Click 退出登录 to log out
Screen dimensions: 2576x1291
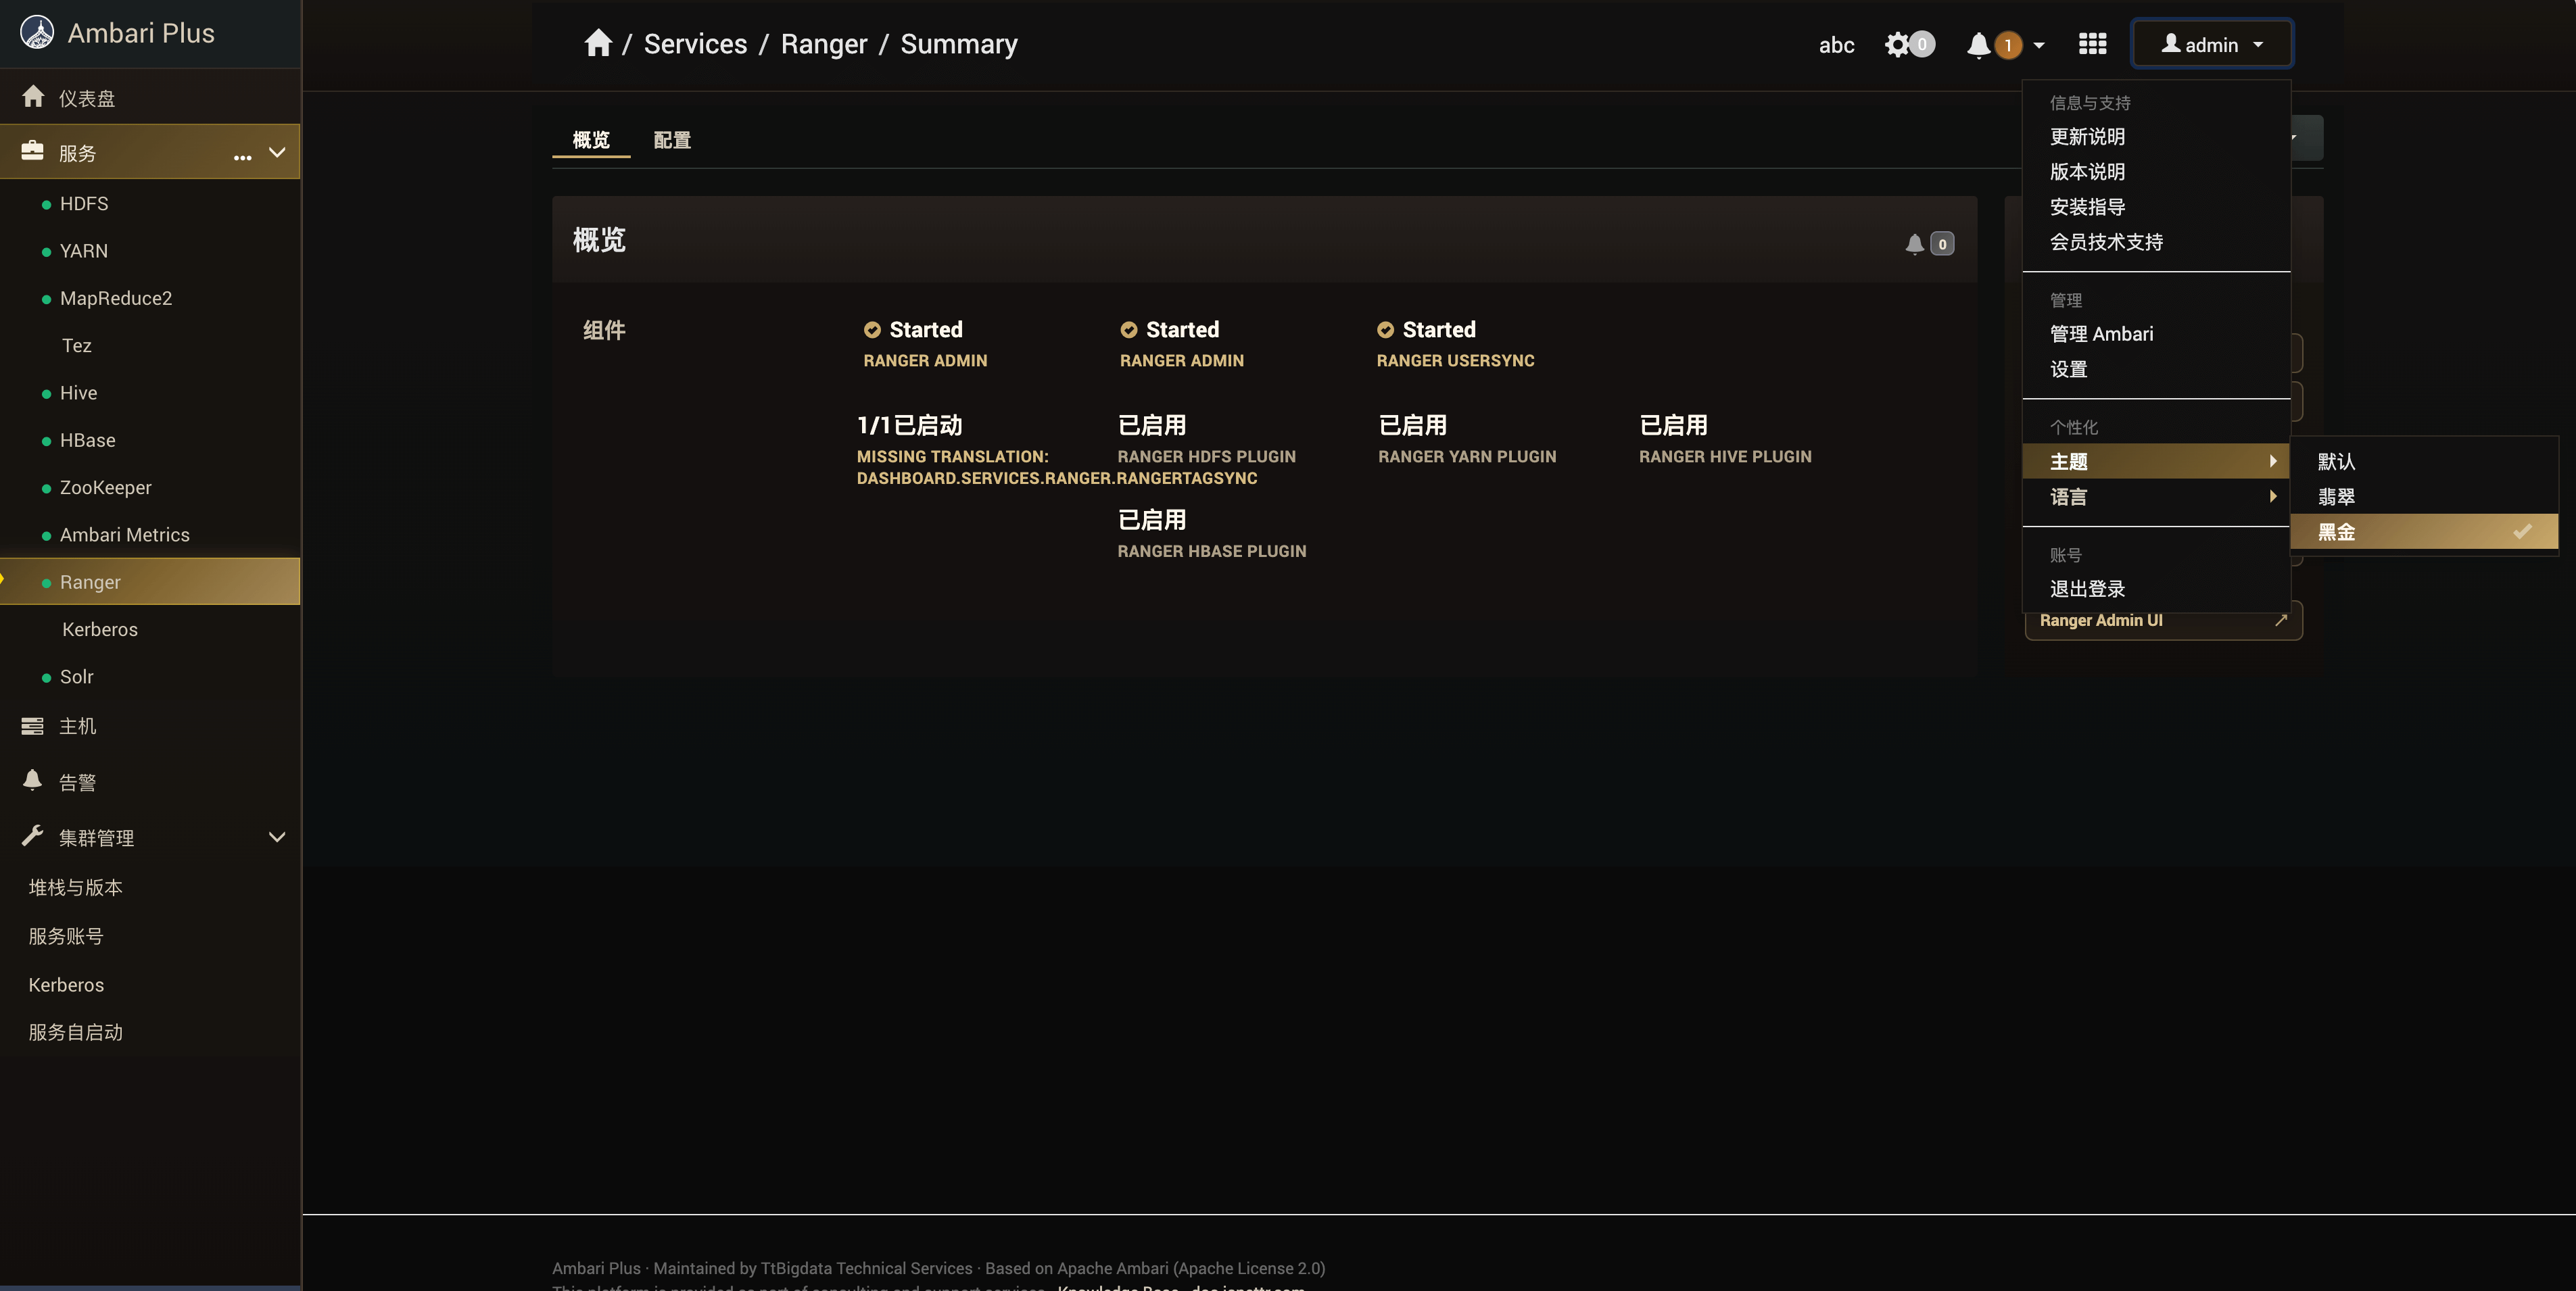click(2087, 589)
